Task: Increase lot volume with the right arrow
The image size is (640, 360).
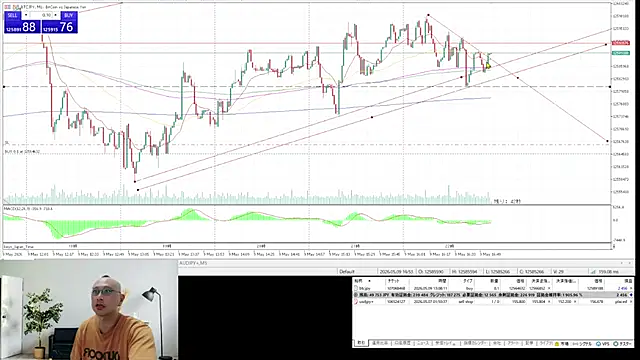Action: point(56,15)
